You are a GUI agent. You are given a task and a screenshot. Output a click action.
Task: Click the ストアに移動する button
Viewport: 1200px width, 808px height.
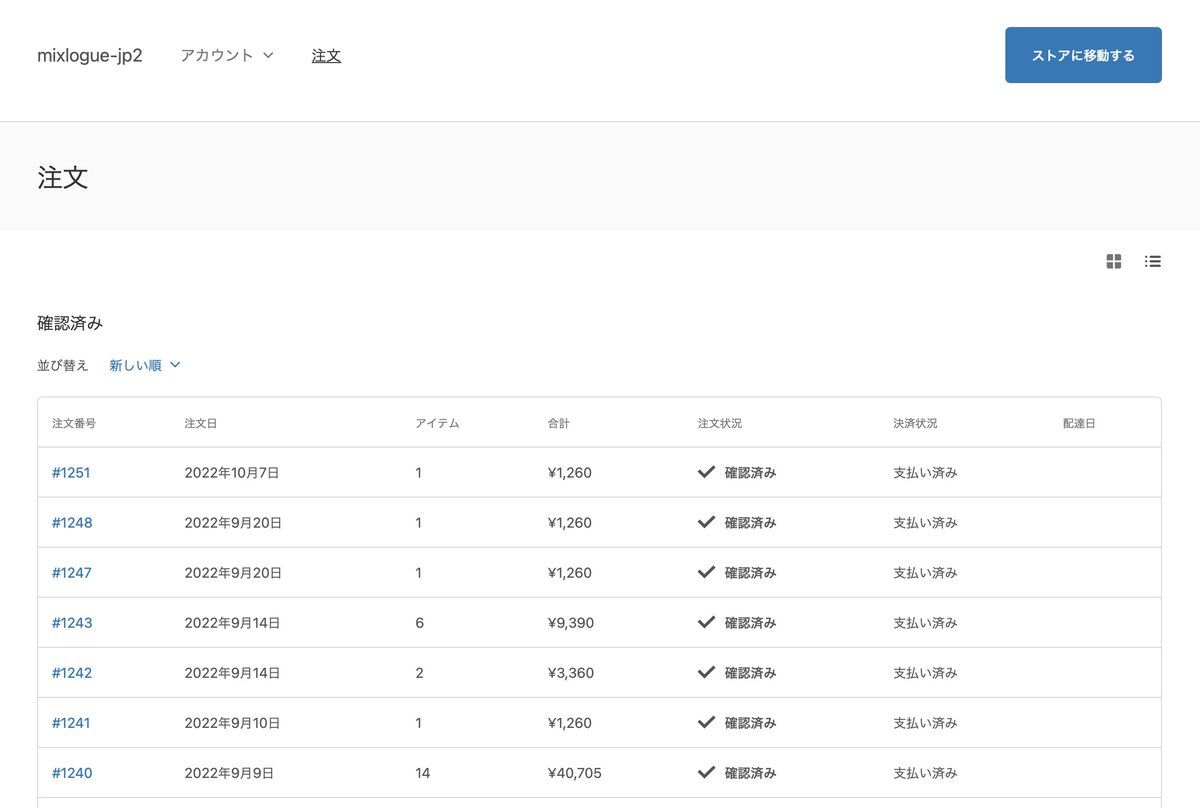pos(1083,55)
